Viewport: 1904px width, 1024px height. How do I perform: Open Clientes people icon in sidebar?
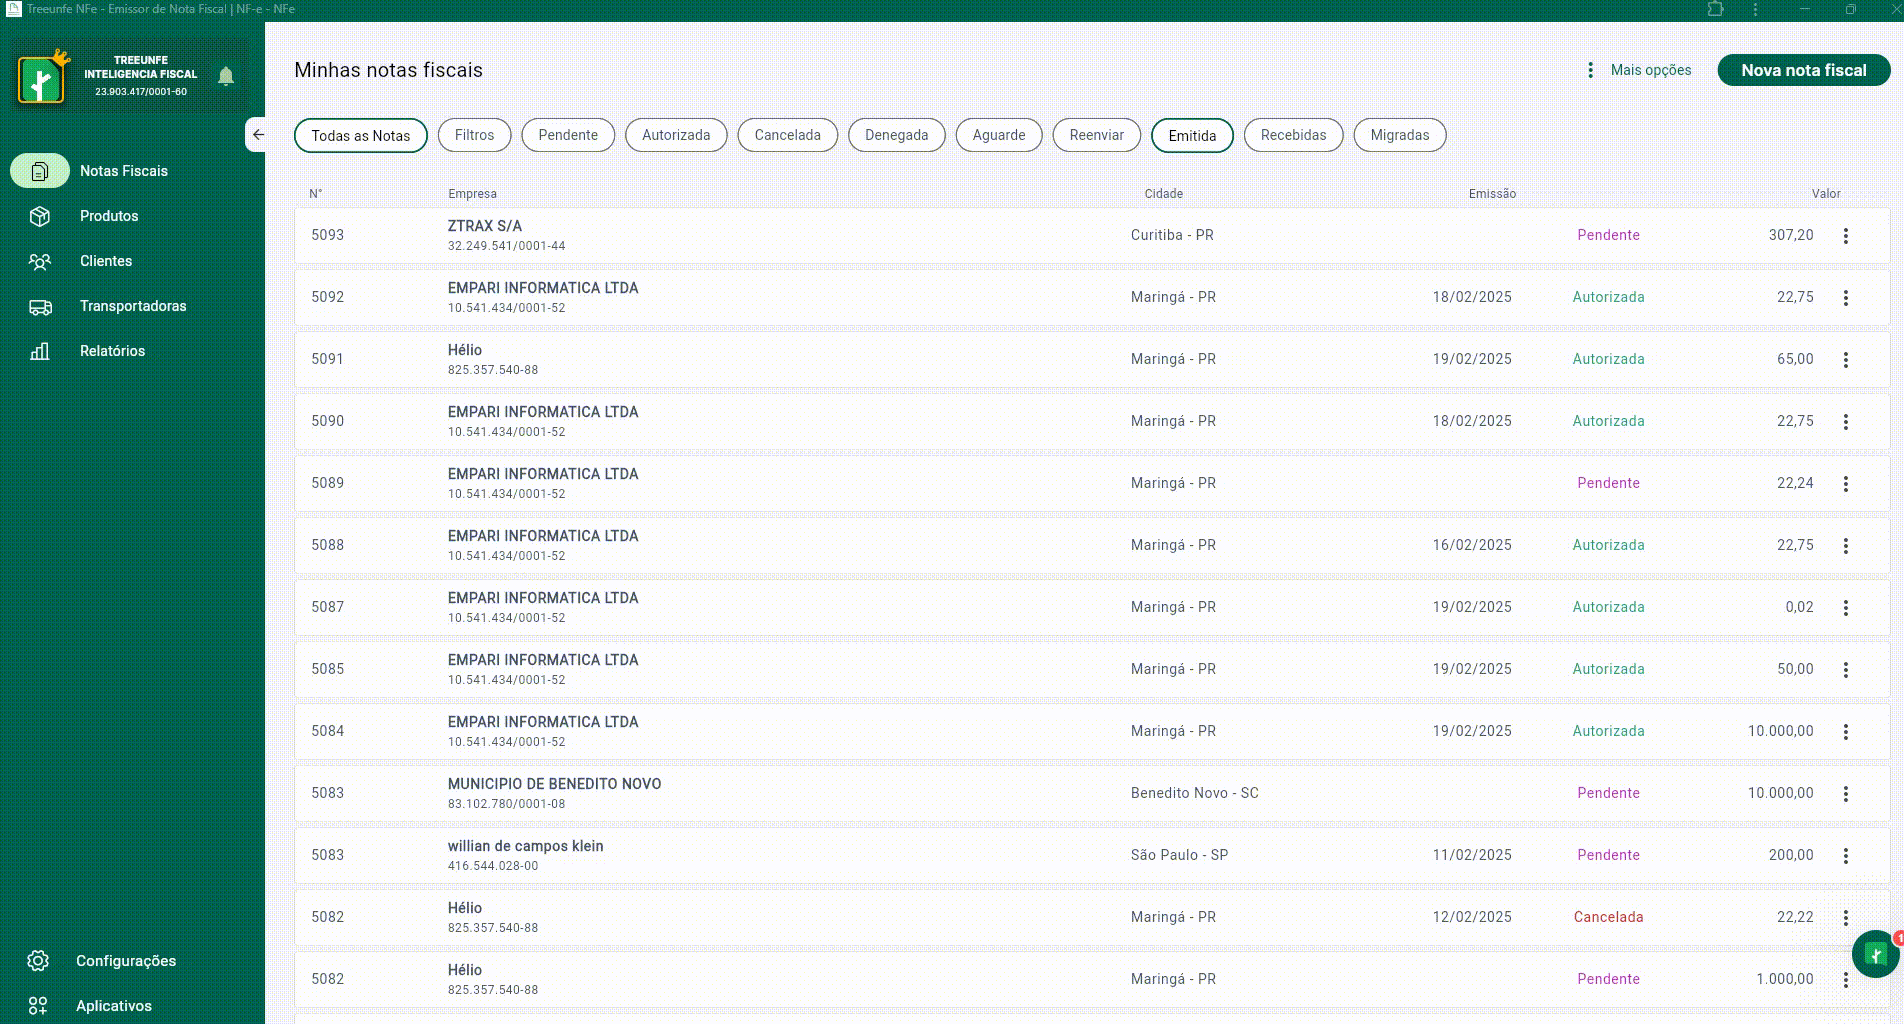click(x=40, y=261)
